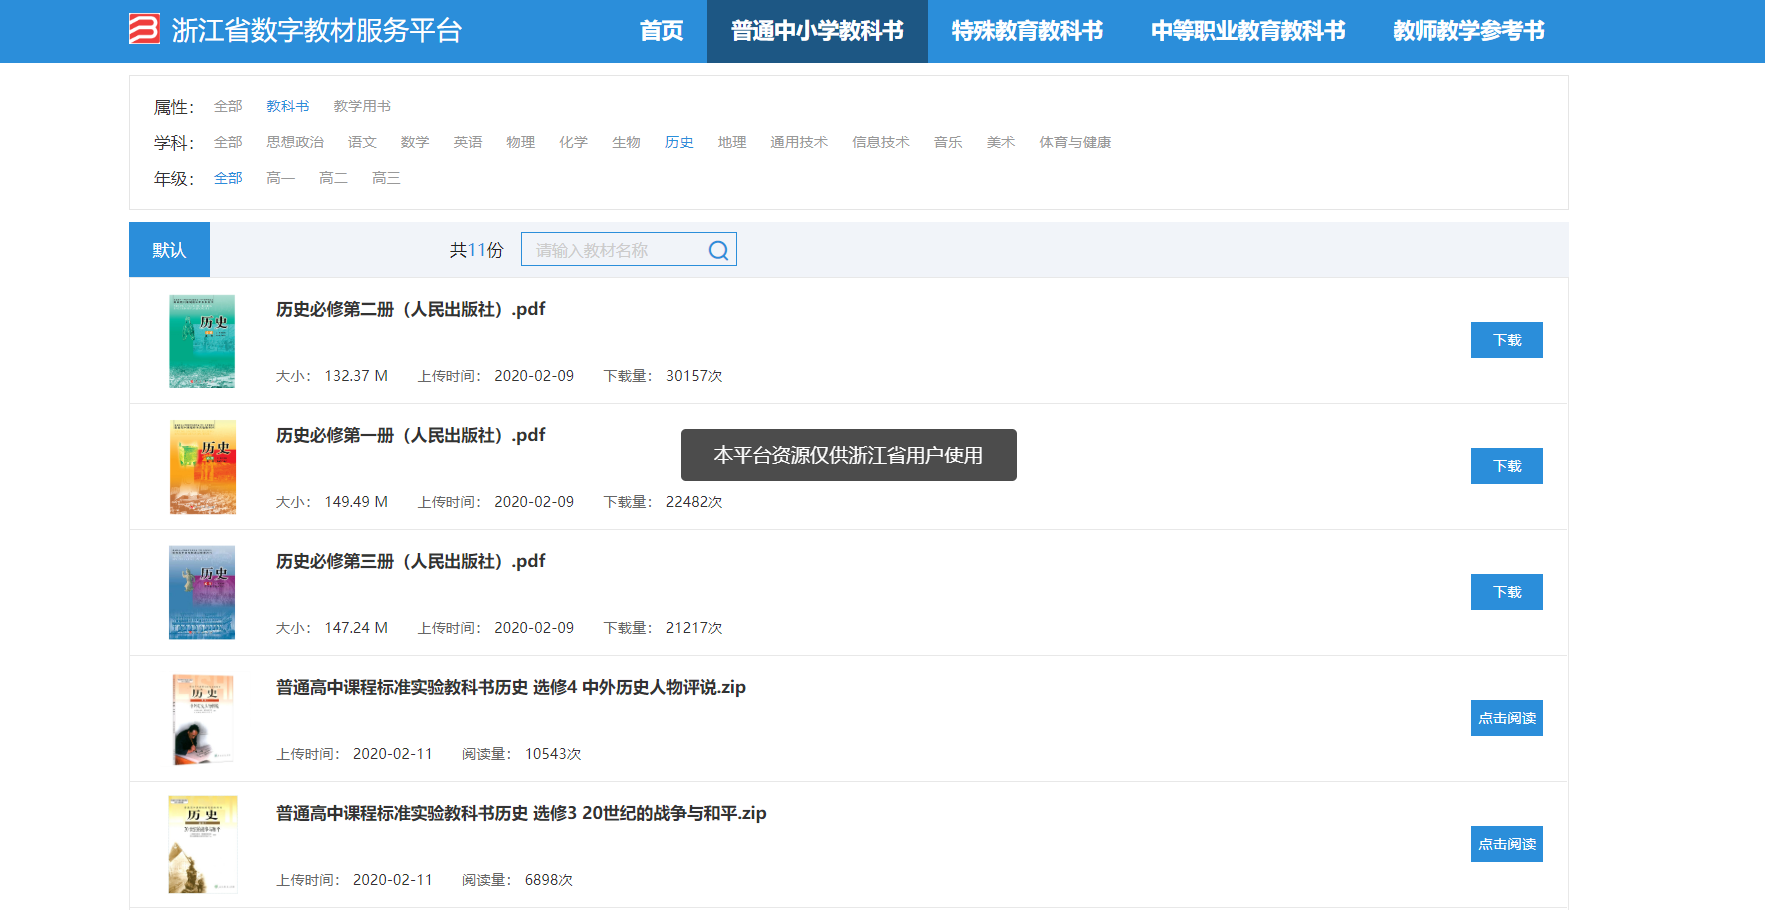Image resolution: width=1765 pixels, height=910 pixels.
Task: Click 点击阅读 for 选修4 中外历史人物评说
Action: [x=1507, y=718]
